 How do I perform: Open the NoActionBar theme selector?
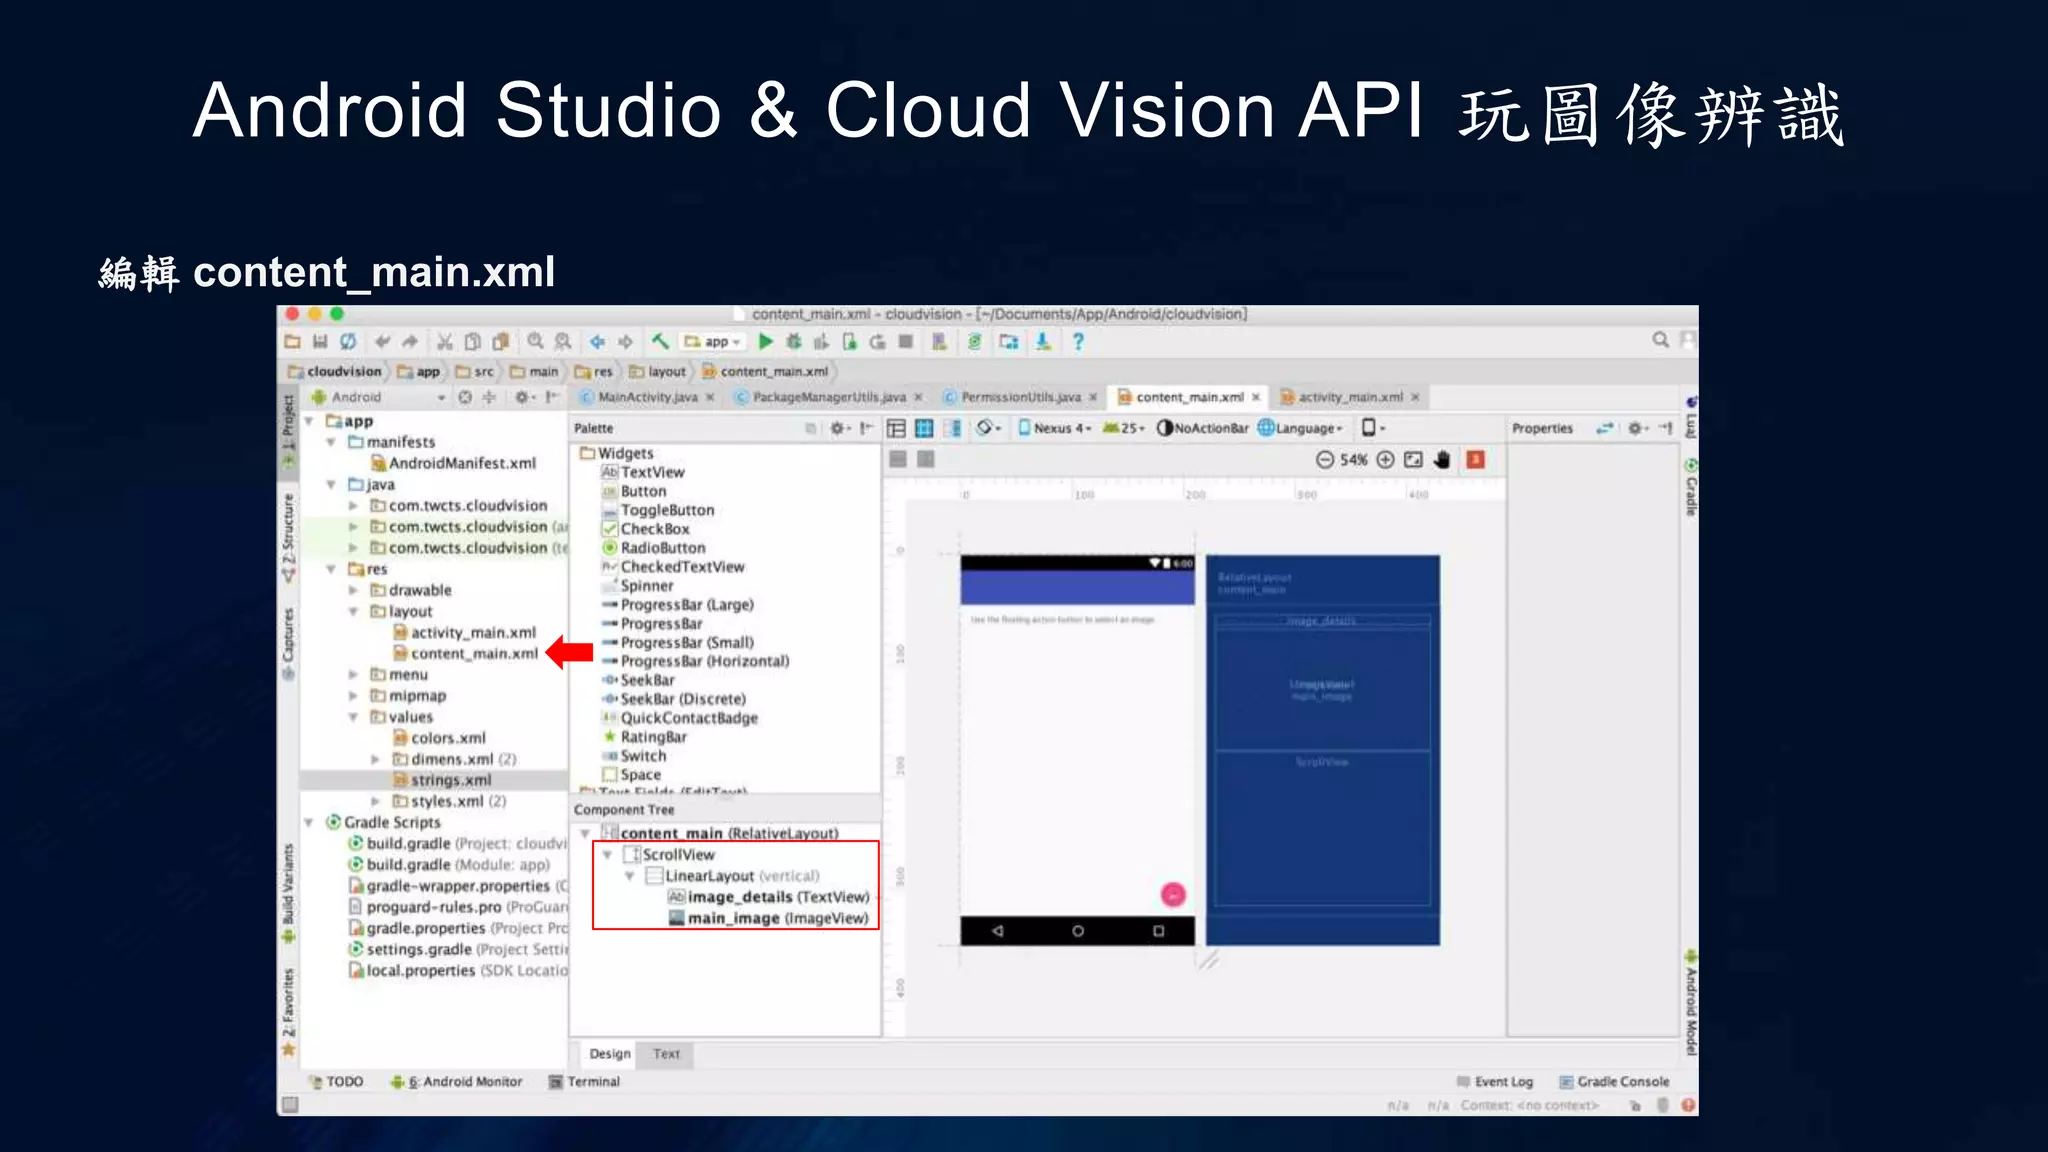(1203, 428)
